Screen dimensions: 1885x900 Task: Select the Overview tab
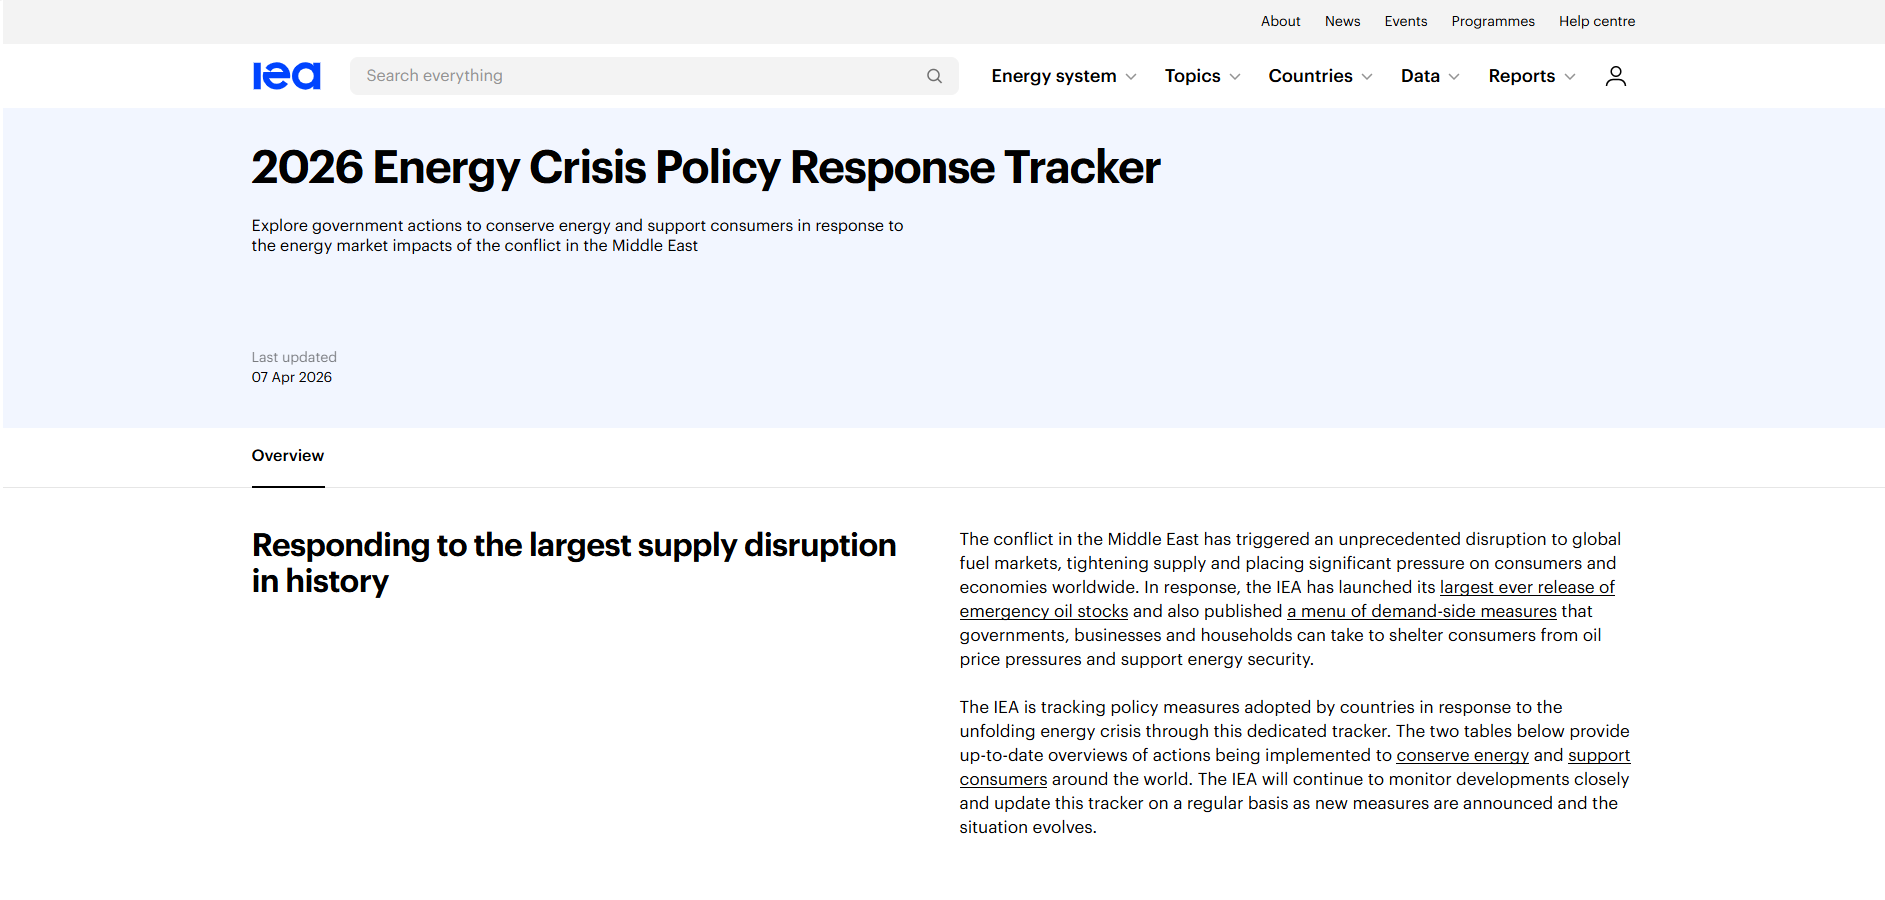(287, 456)
